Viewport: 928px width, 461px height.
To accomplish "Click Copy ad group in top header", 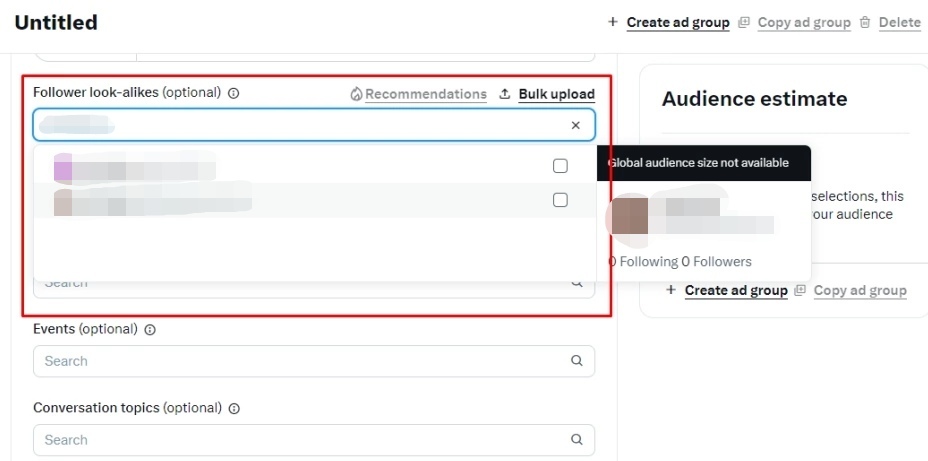I will [x=804, y=22].
